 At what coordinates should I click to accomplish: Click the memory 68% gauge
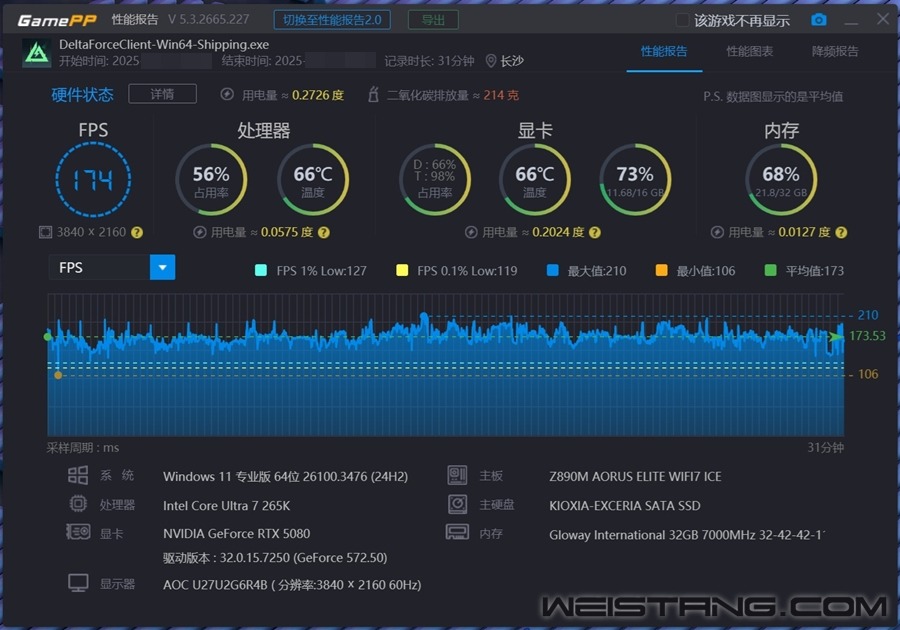(x=781, y=180)
